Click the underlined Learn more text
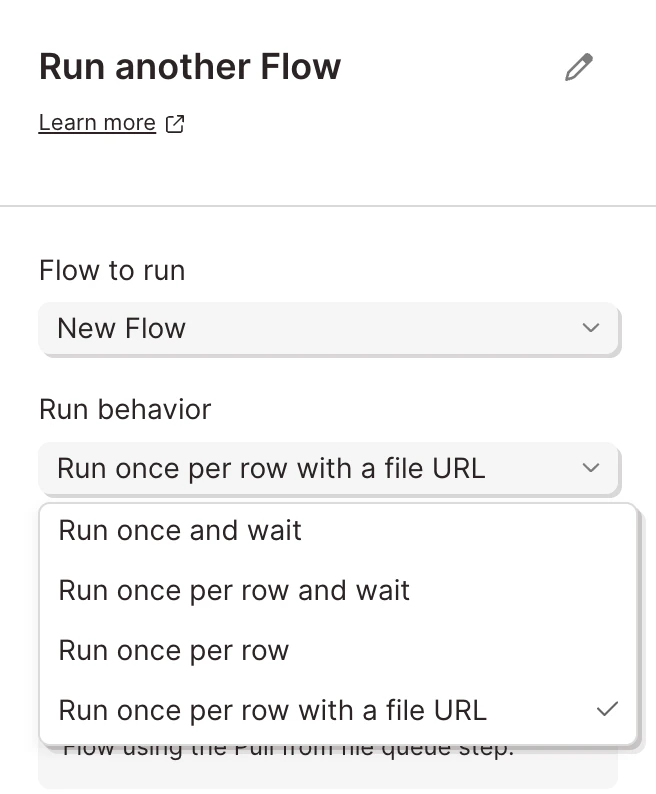The image size is (656, 794). [x=97, y=123]
